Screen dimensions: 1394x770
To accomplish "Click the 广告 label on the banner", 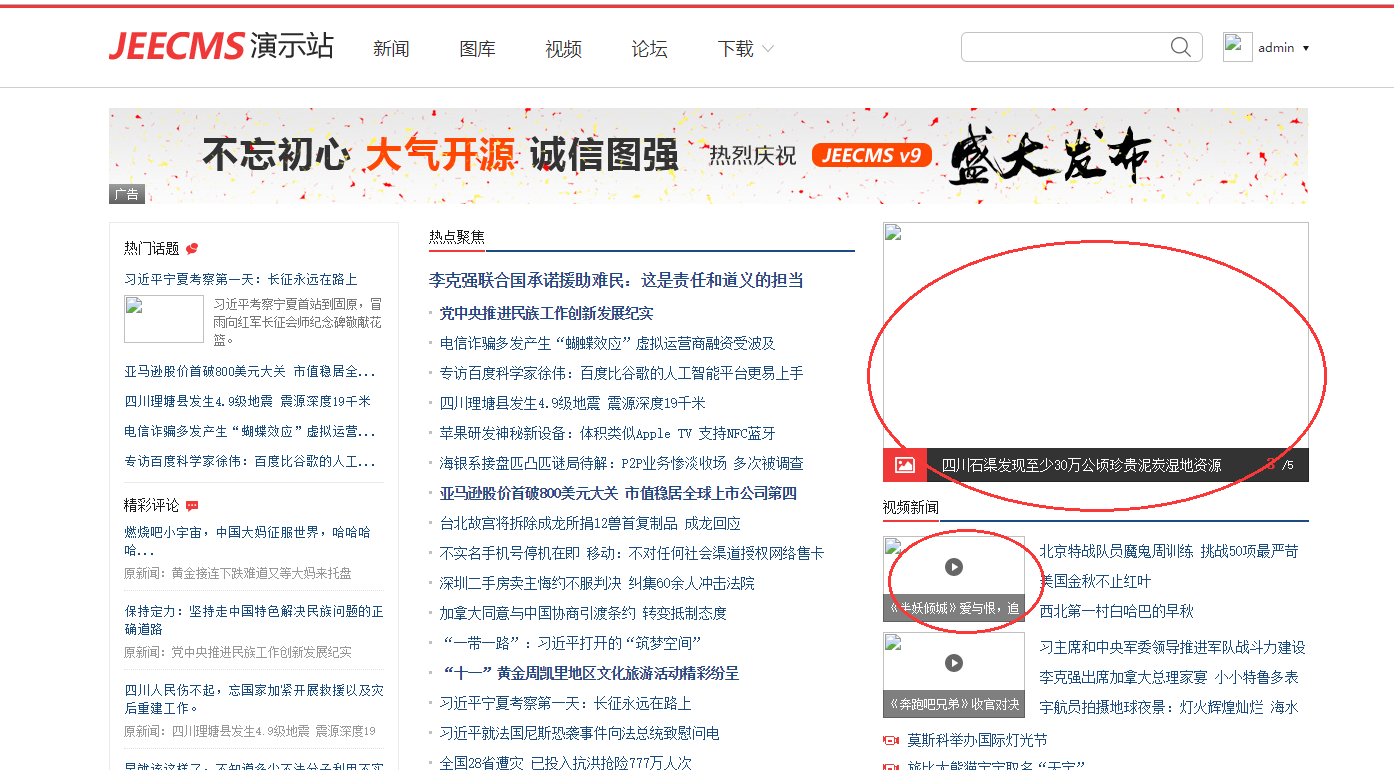I will [126, 194].
